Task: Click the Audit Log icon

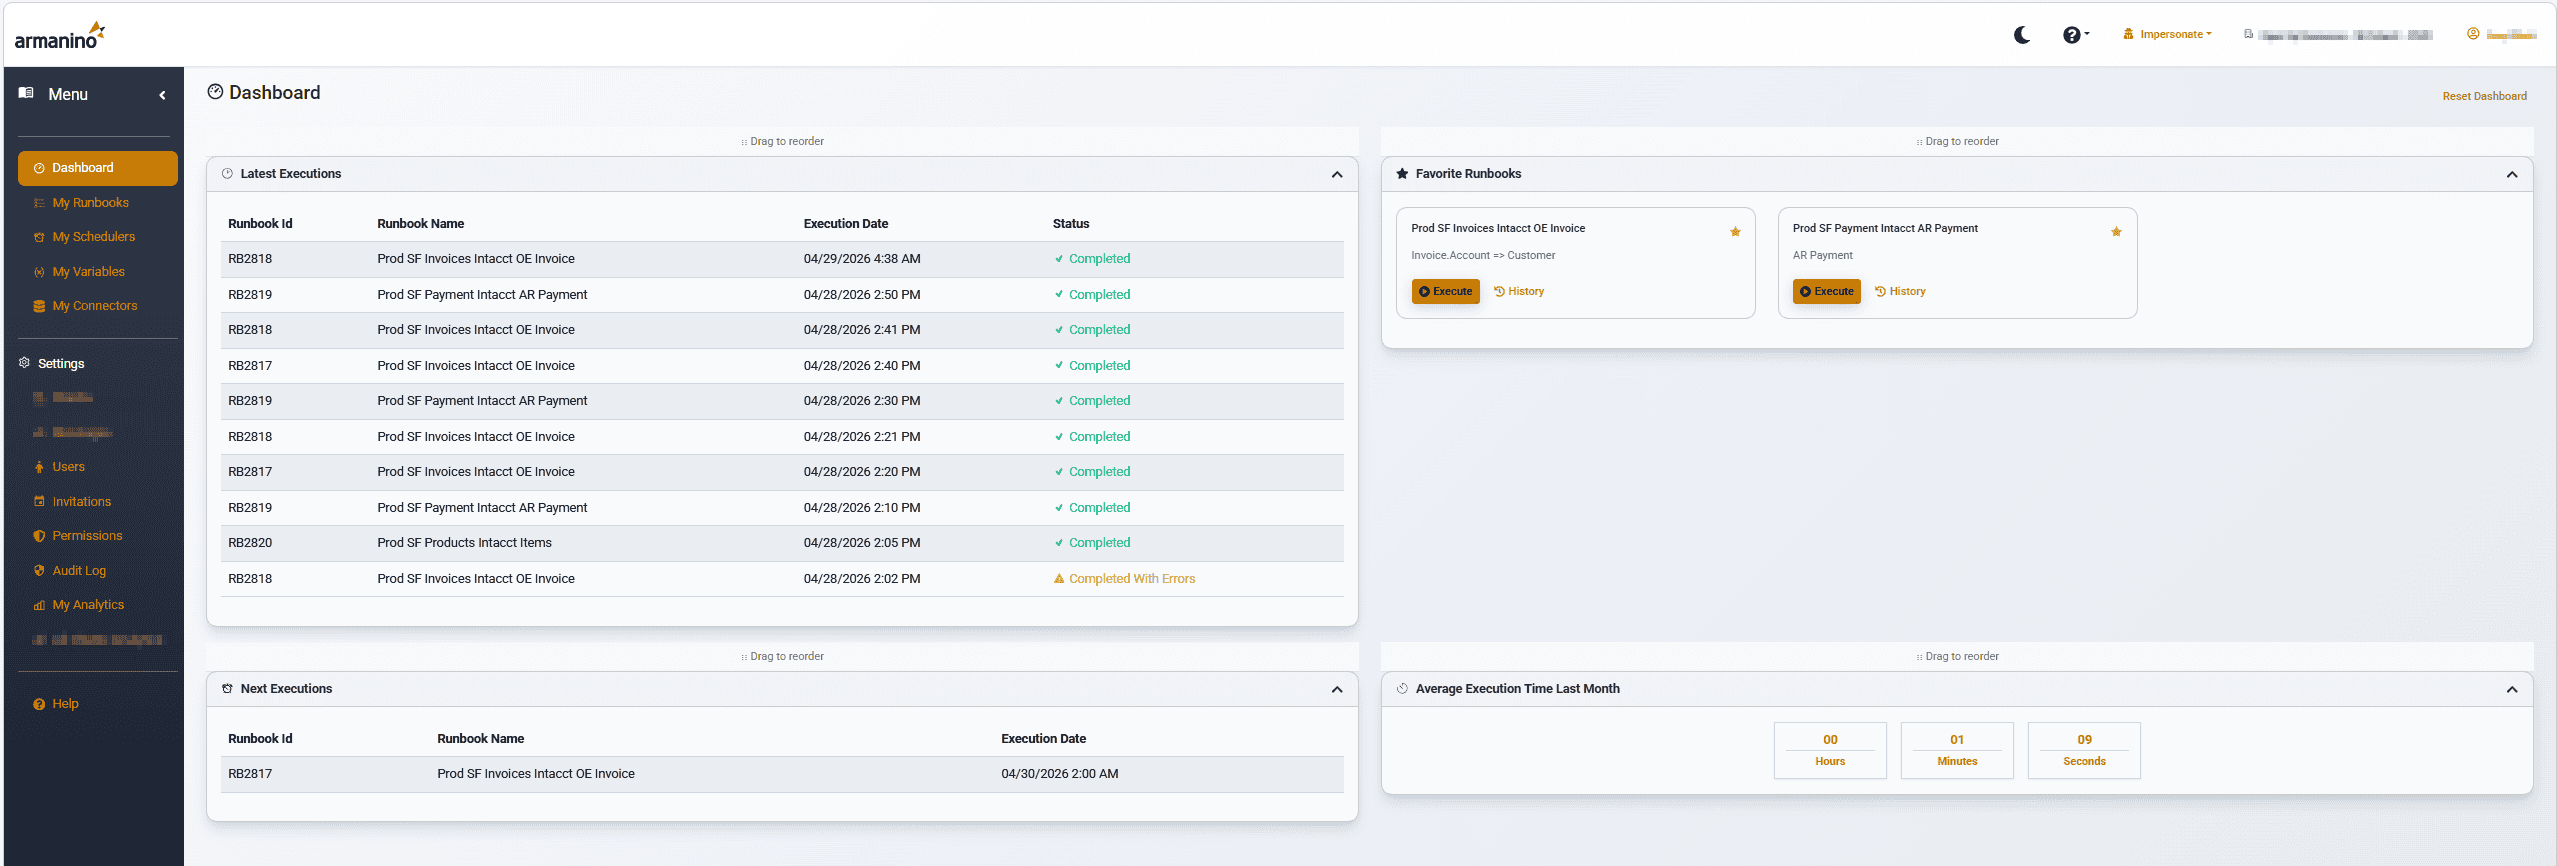Action: [x=39, y=571]
